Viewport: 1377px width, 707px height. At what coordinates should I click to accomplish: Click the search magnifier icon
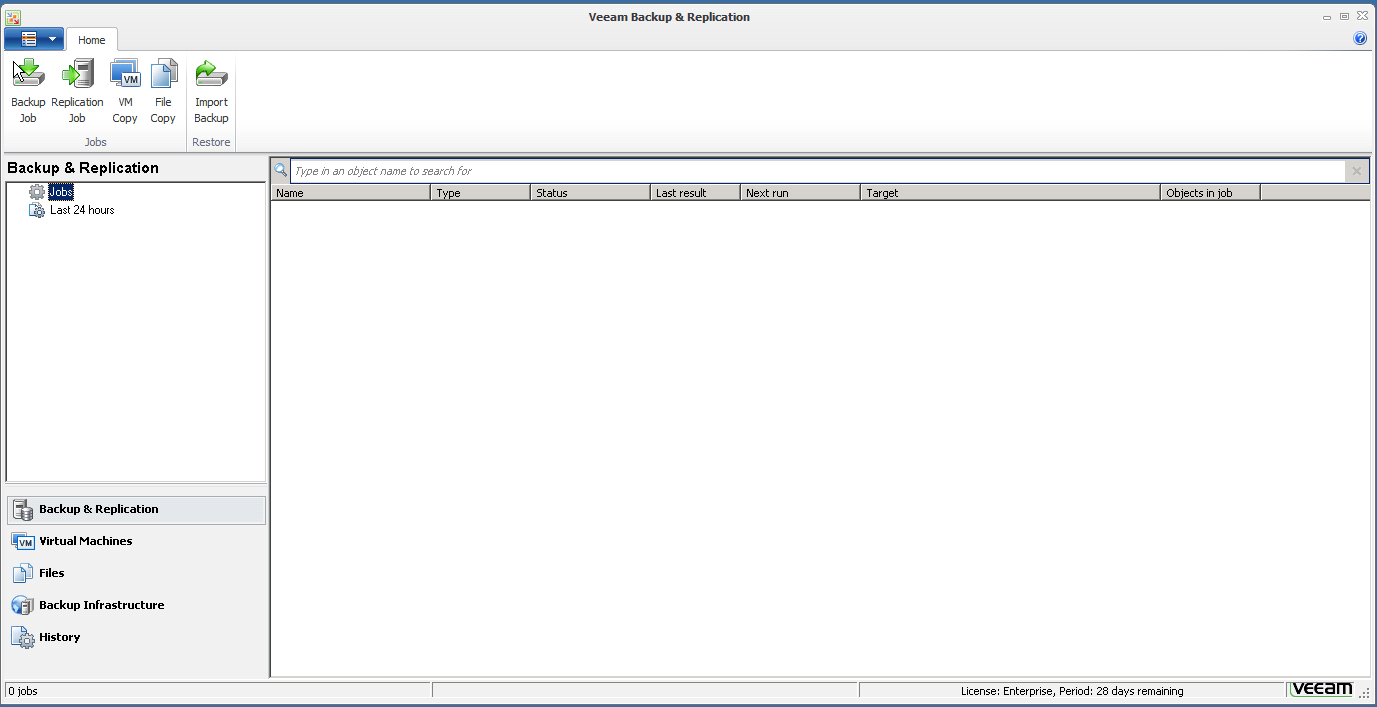tap(280, 170)
